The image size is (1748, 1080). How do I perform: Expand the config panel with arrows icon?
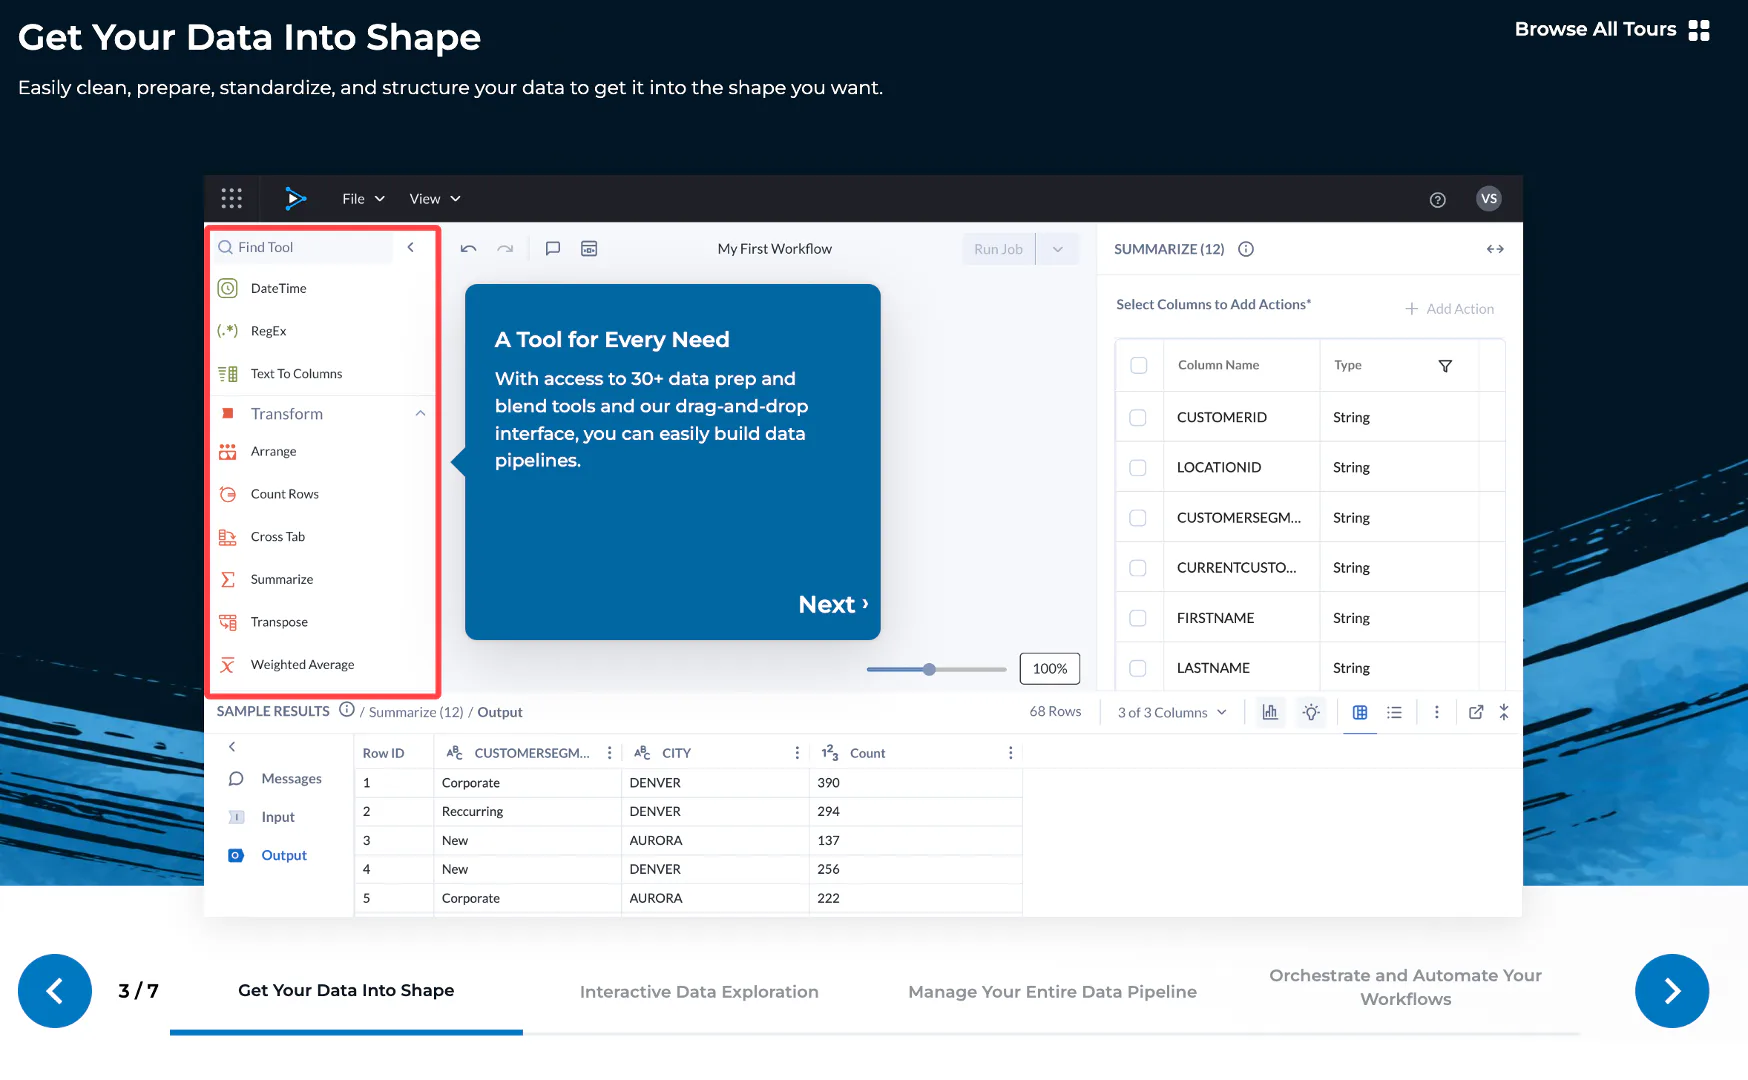tap(1495, 249)
